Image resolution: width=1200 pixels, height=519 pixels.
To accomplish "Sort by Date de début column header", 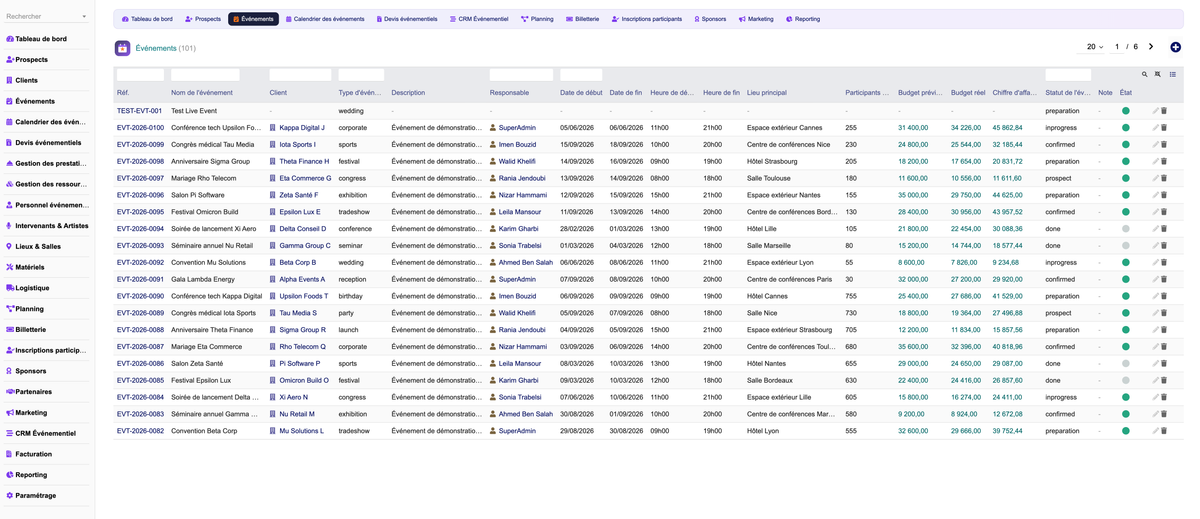I will [581, 93].
